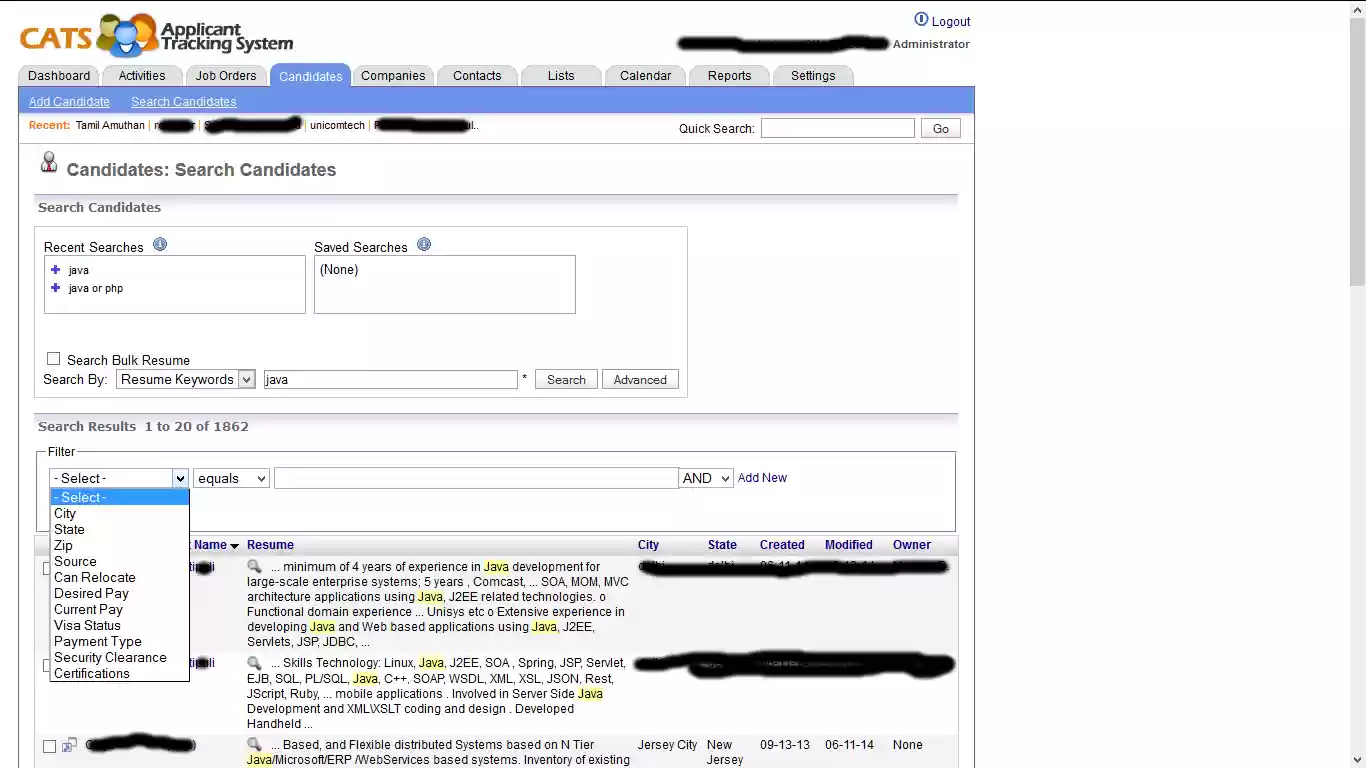
Task: Click into the Quick Search text field
Action: coord(837,128)
